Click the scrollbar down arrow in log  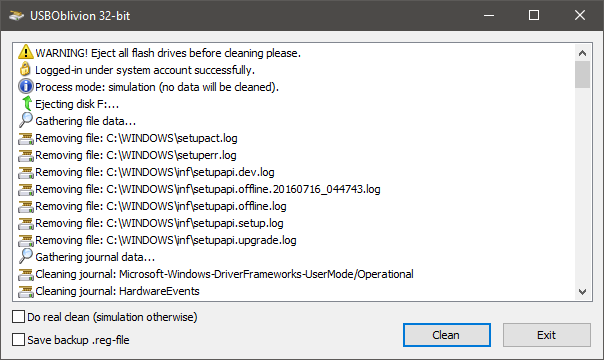point(582,292)
